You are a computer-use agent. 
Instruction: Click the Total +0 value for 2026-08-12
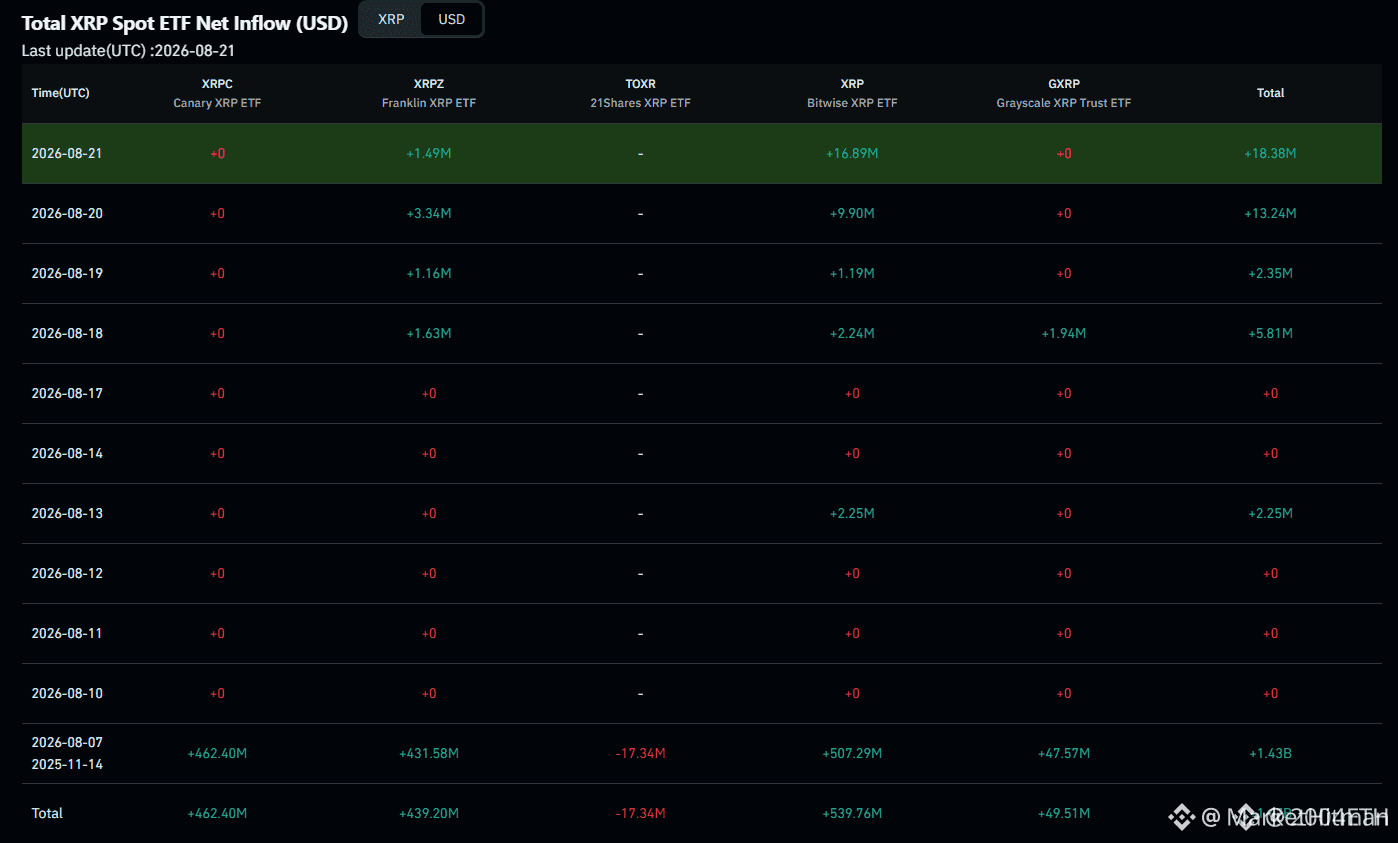(1270, 573)
